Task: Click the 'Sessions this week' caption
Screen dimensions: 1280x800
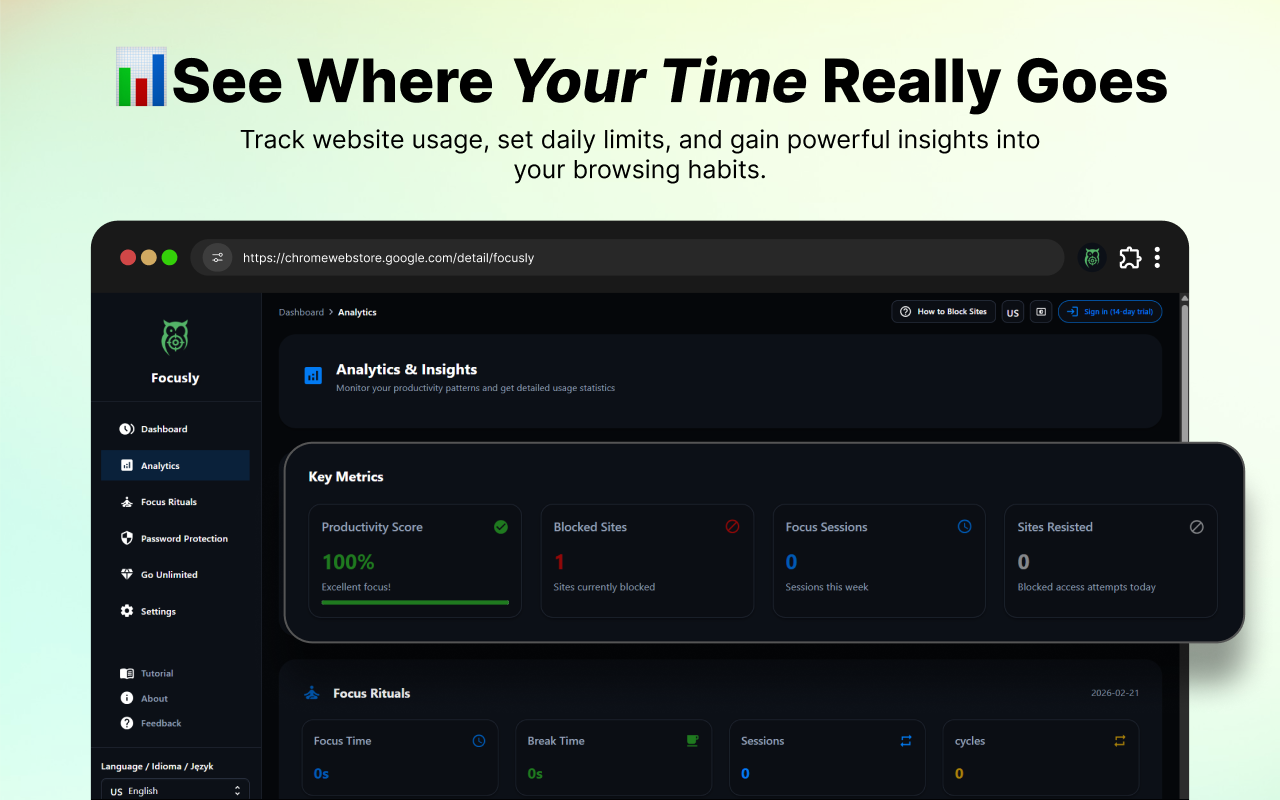Action: (x=827, y=587)
